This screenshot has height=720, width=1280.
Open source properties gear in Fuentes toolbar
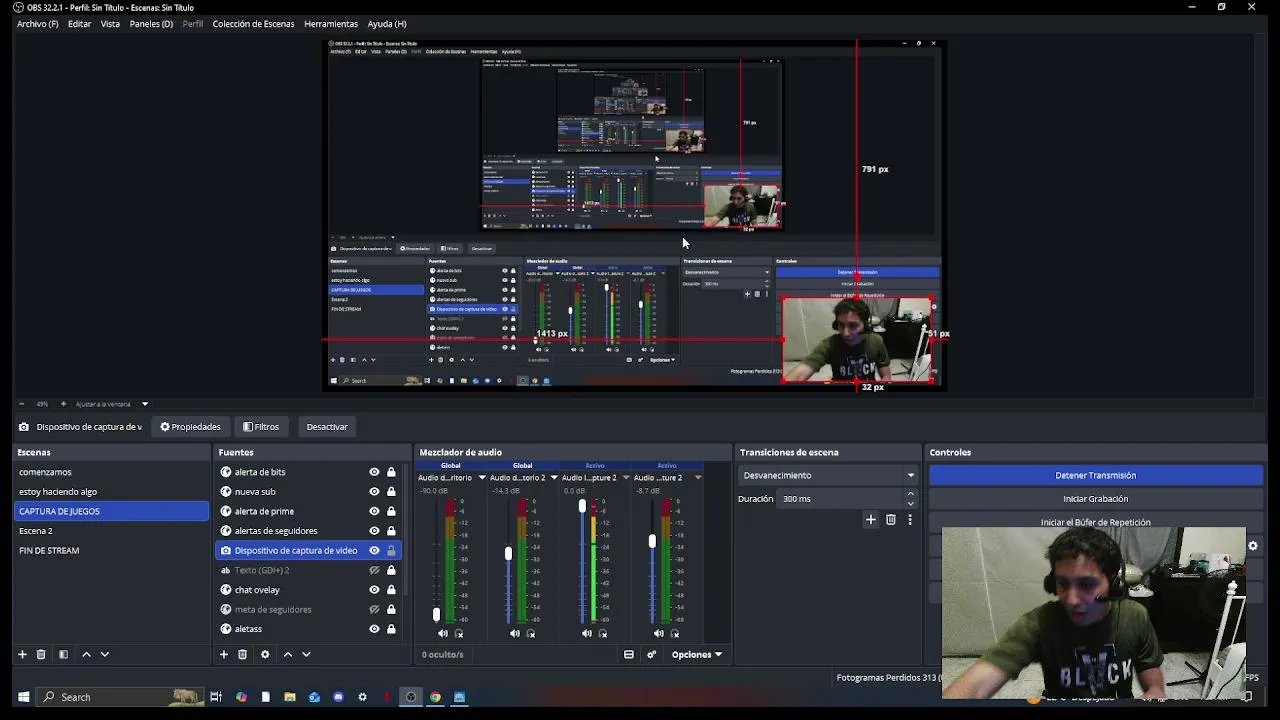[x=265, y=654]
